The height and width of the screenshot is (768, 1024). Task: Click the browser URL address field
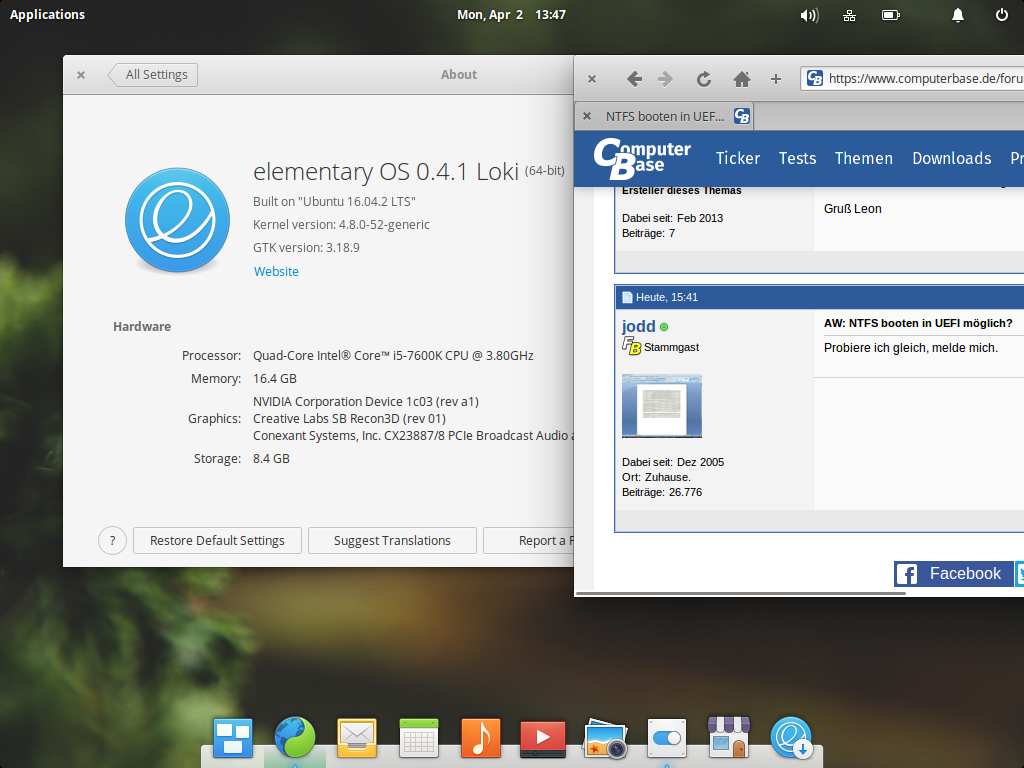click(914, 78)
